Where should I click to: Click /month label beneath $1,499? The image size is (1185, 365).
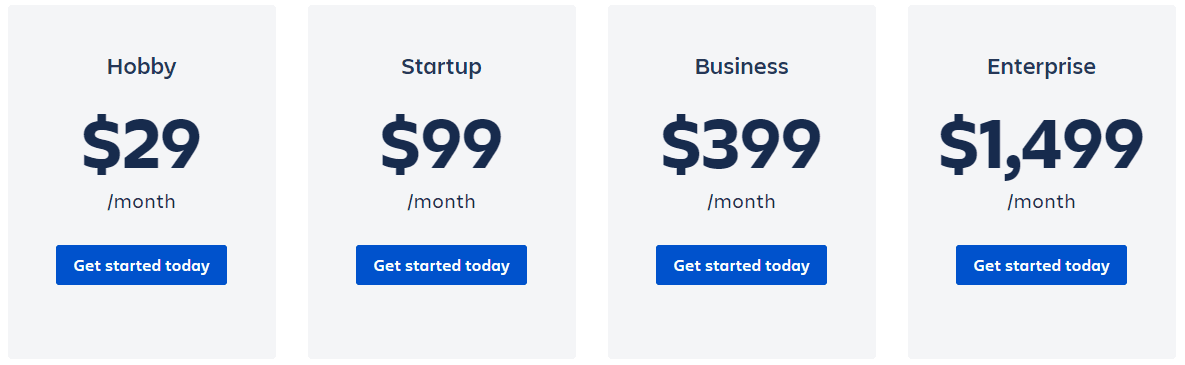pyautogui.click(x=1041, y=202)
